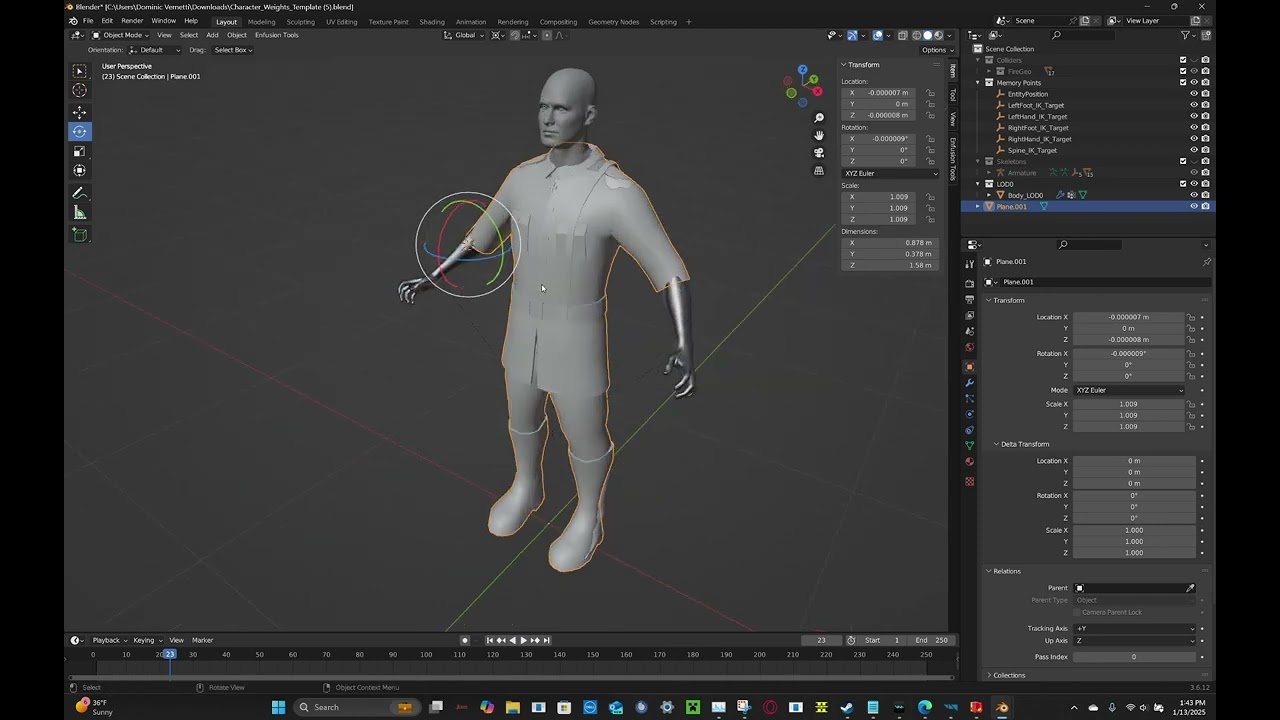
Task: Open the Object Data green triangle tab
Action: pos(969,445)
